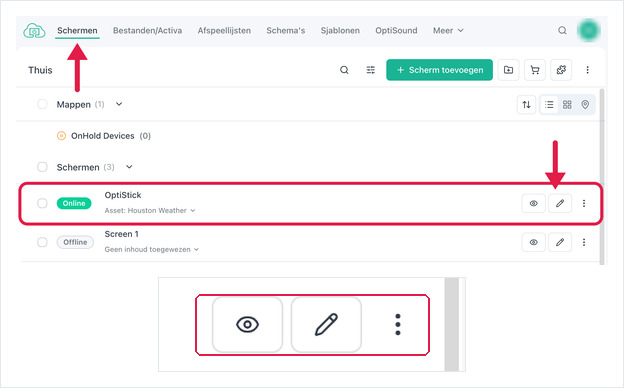This screenshot has width=624, height=388.
Task: Open the toolbar three-dot menu
Action: pos(587,70)
